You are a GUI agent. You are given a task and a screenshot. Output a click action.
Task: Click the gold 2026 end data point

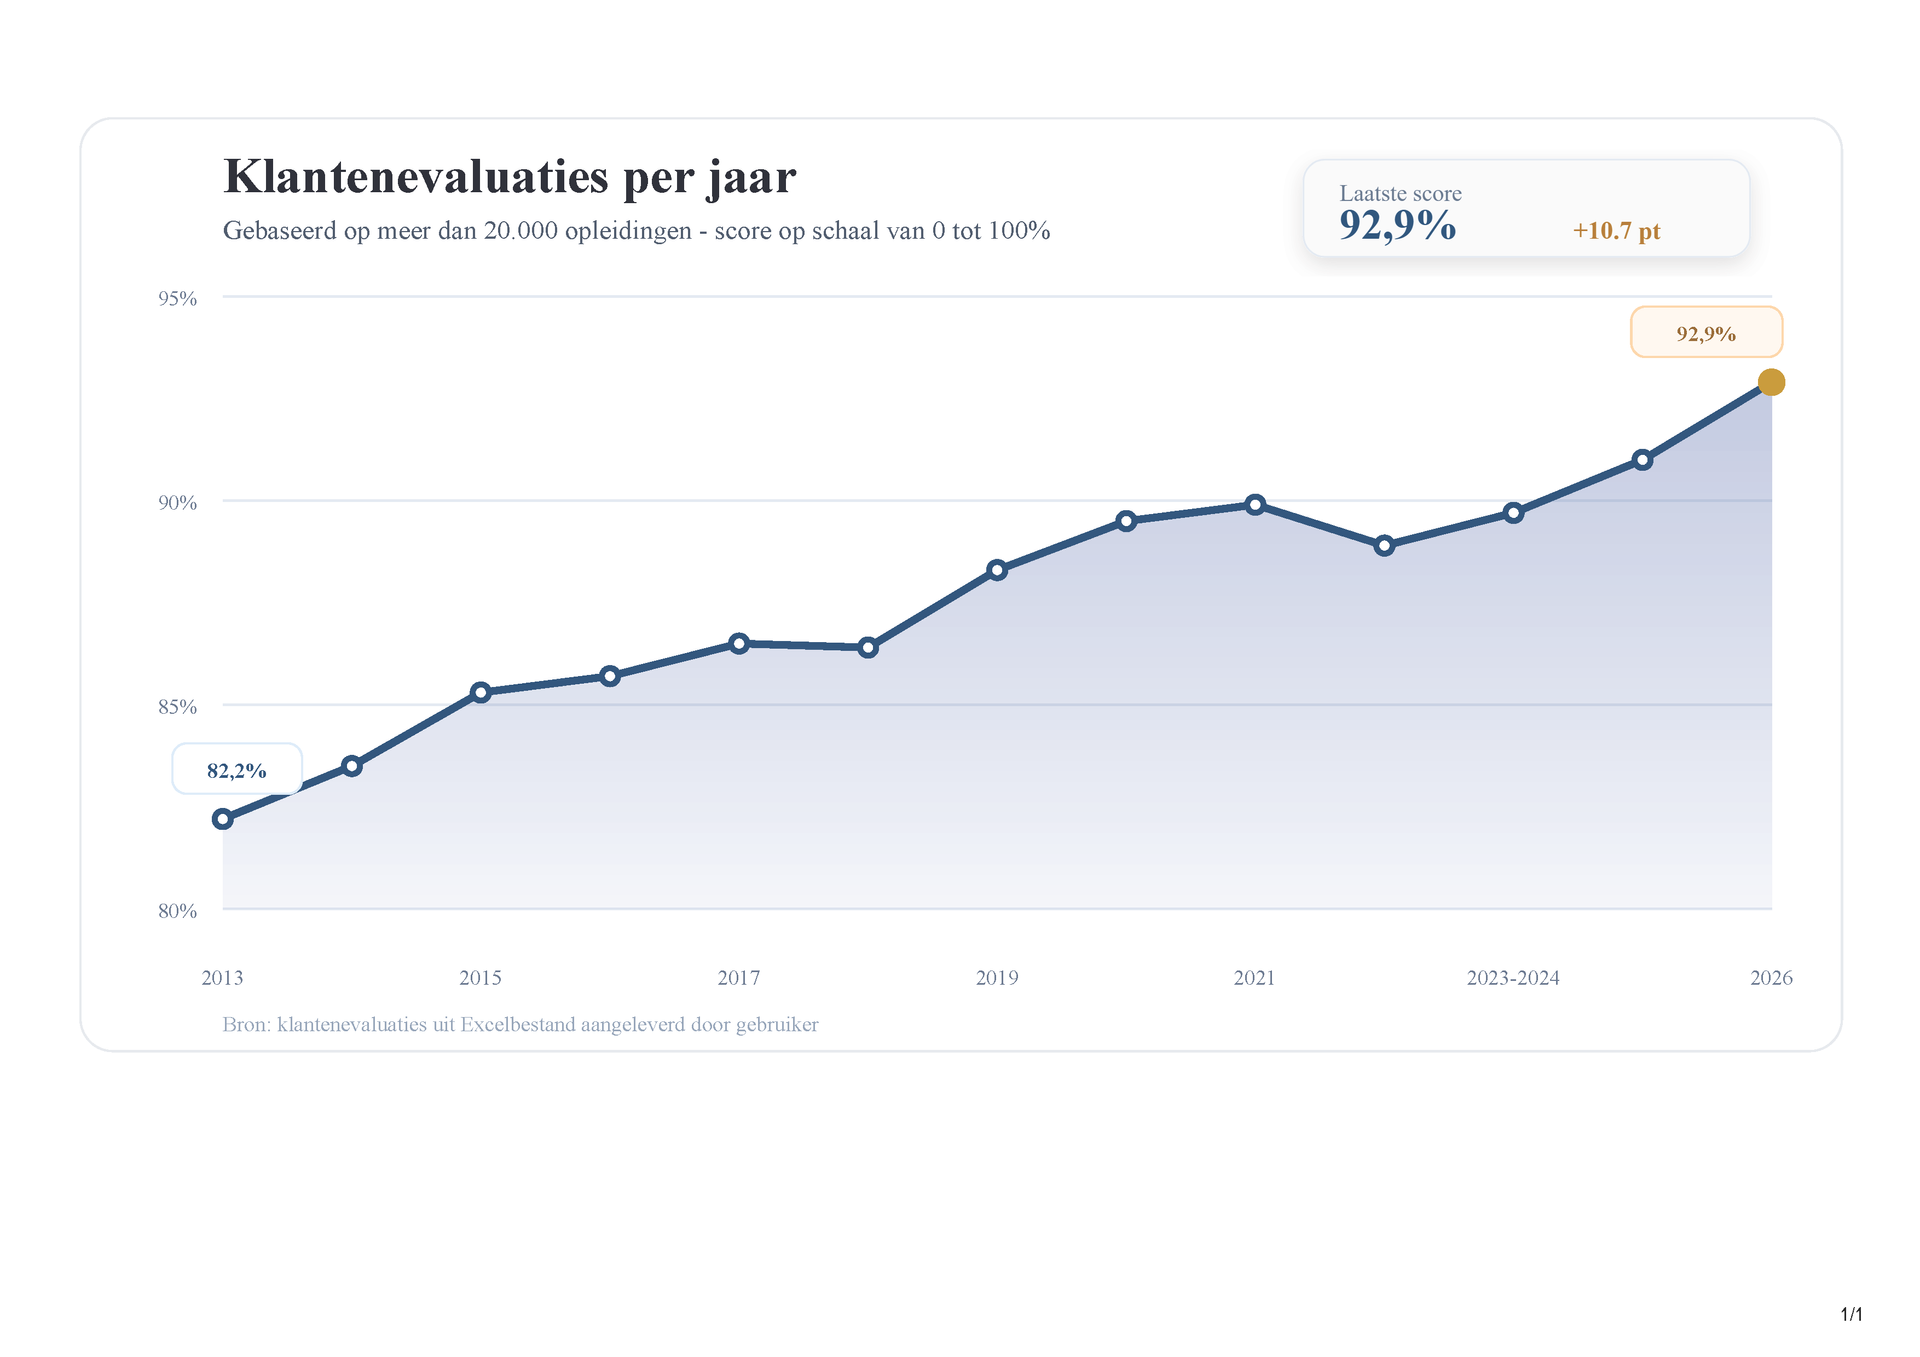tap(1770, 382)
